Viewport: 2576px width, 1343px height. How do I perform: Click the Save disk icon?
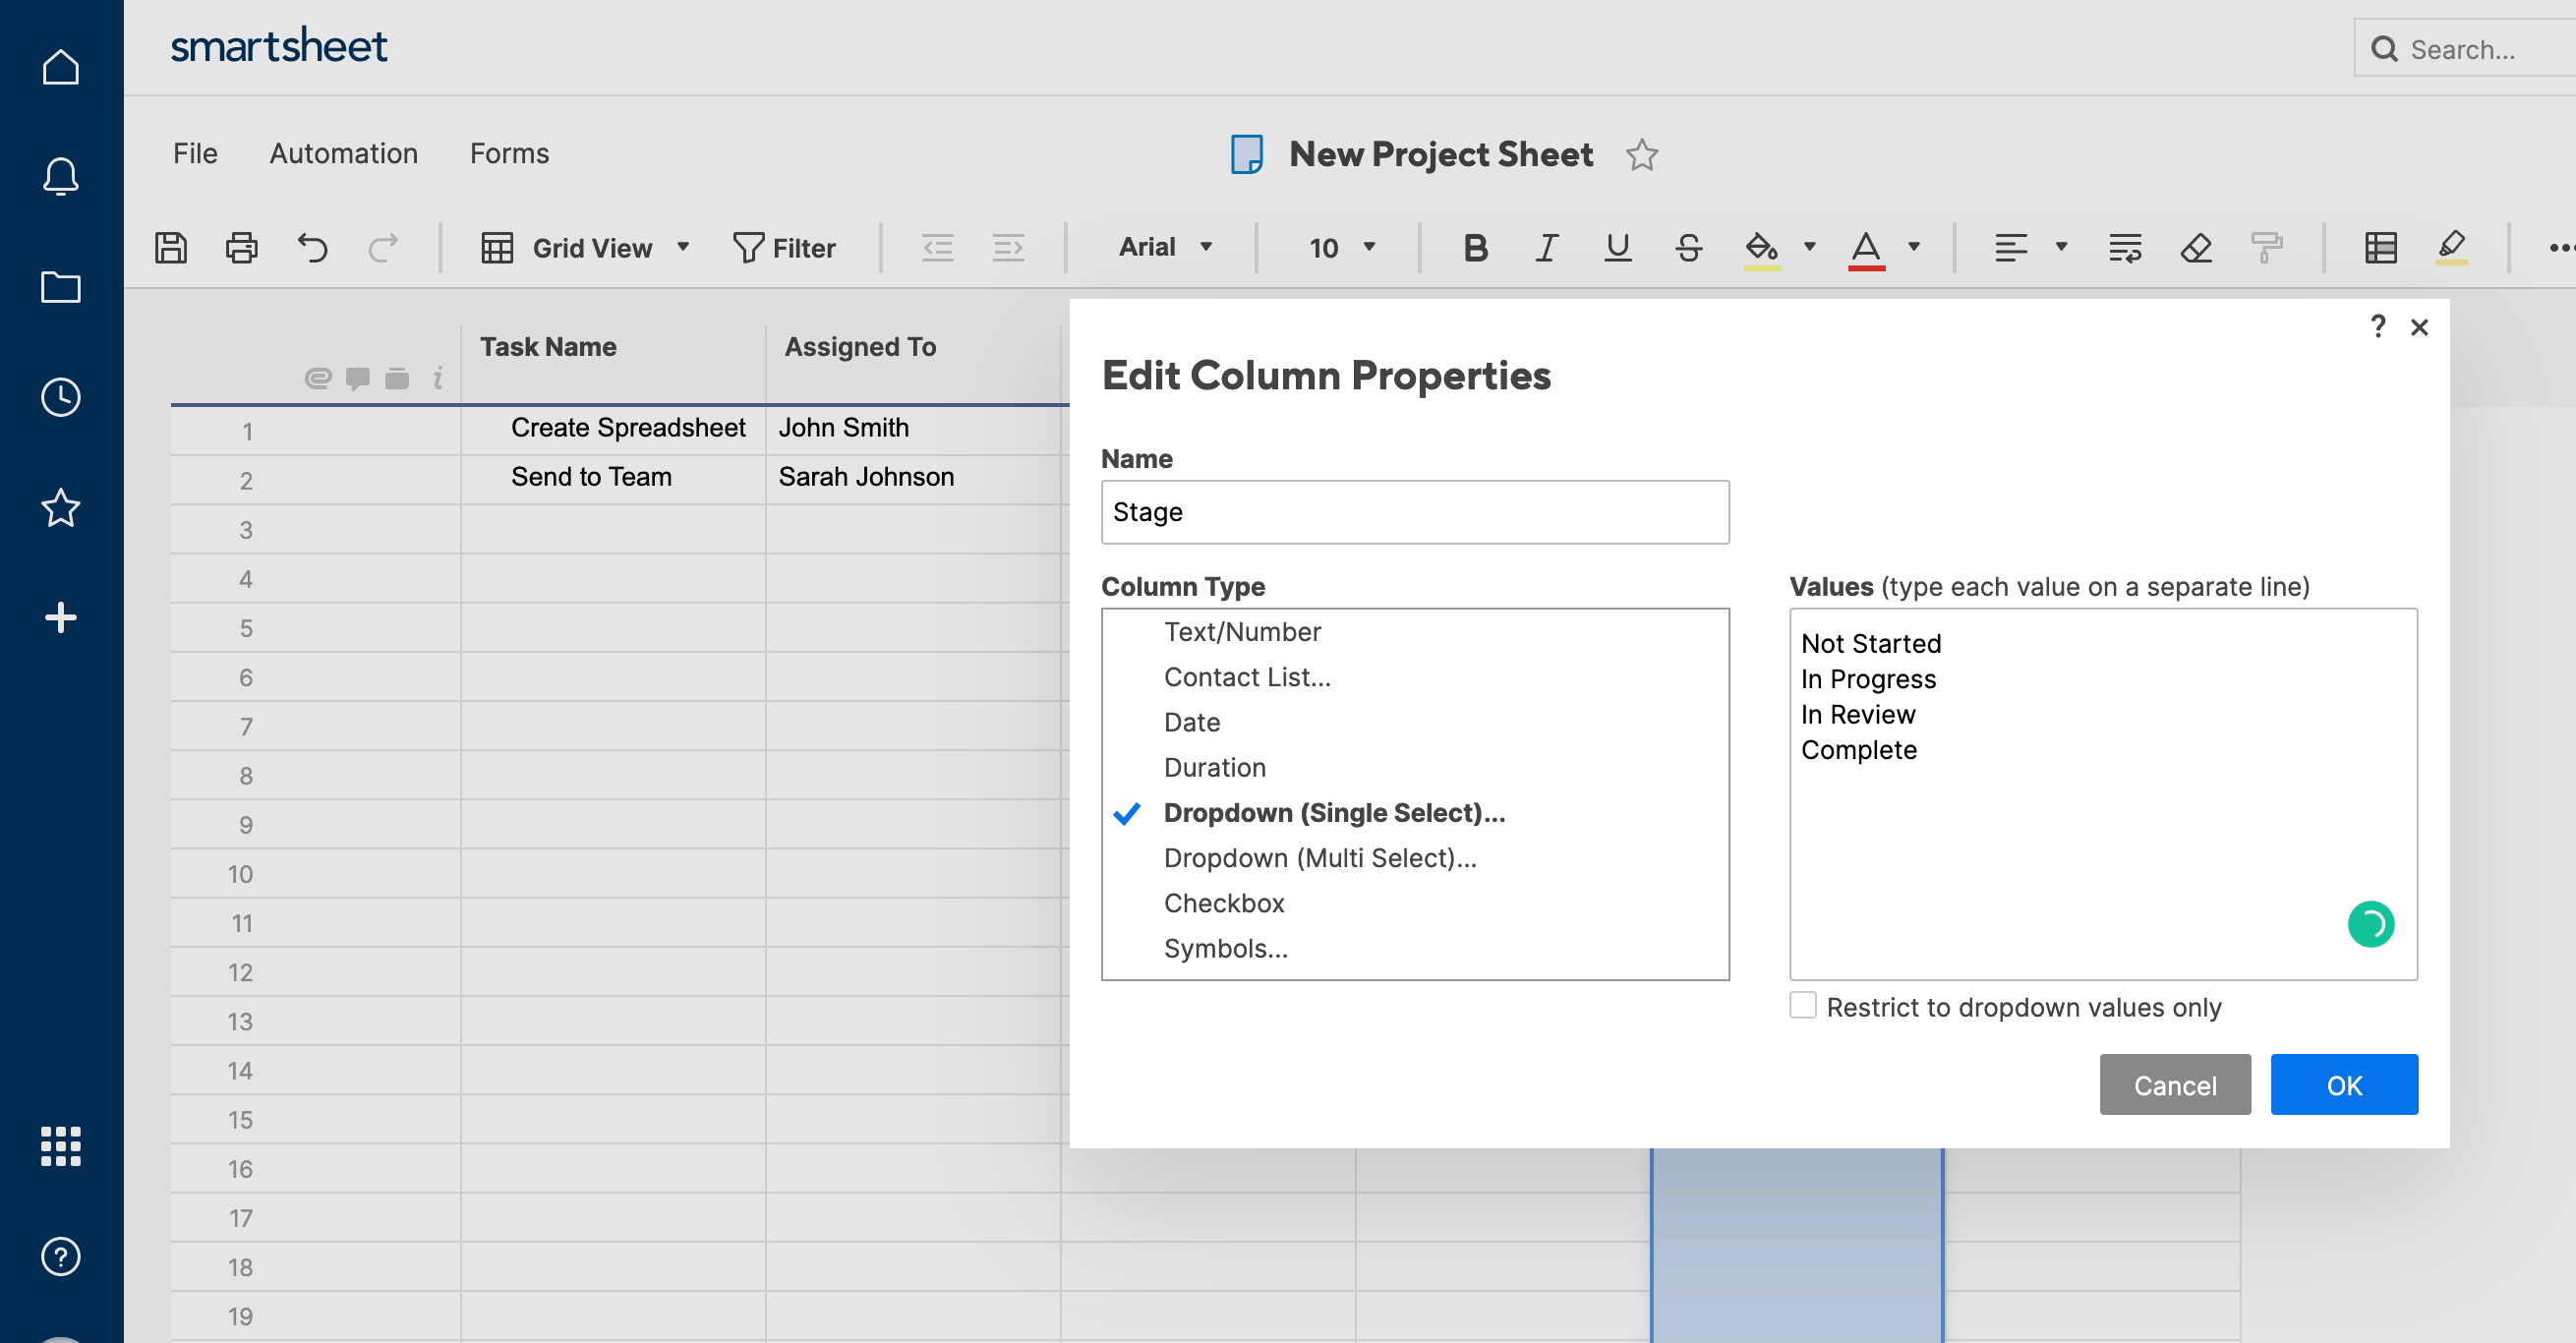[171, 247]
